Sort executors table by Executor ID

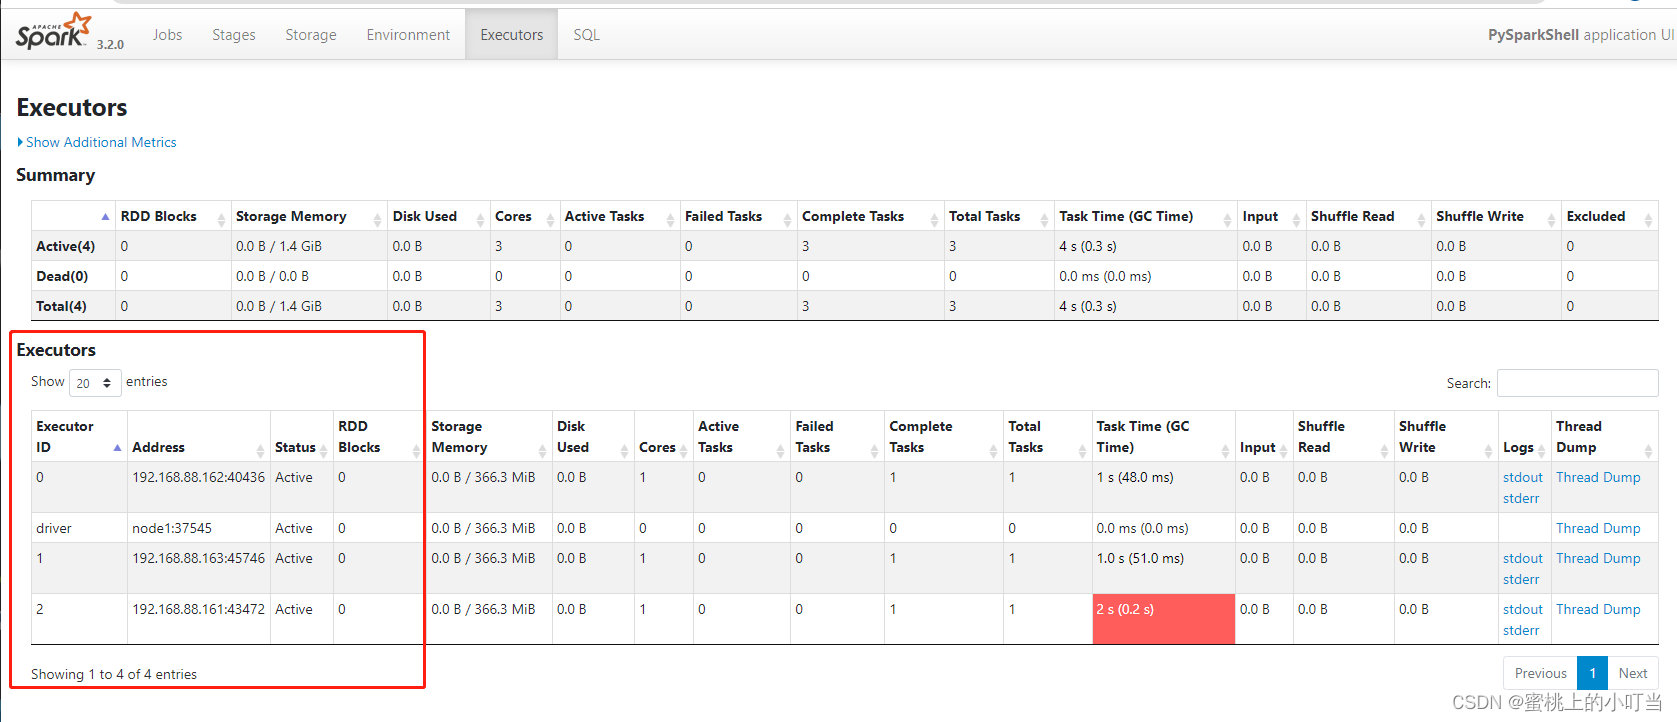pyautogui.click(x=79, y=437)
